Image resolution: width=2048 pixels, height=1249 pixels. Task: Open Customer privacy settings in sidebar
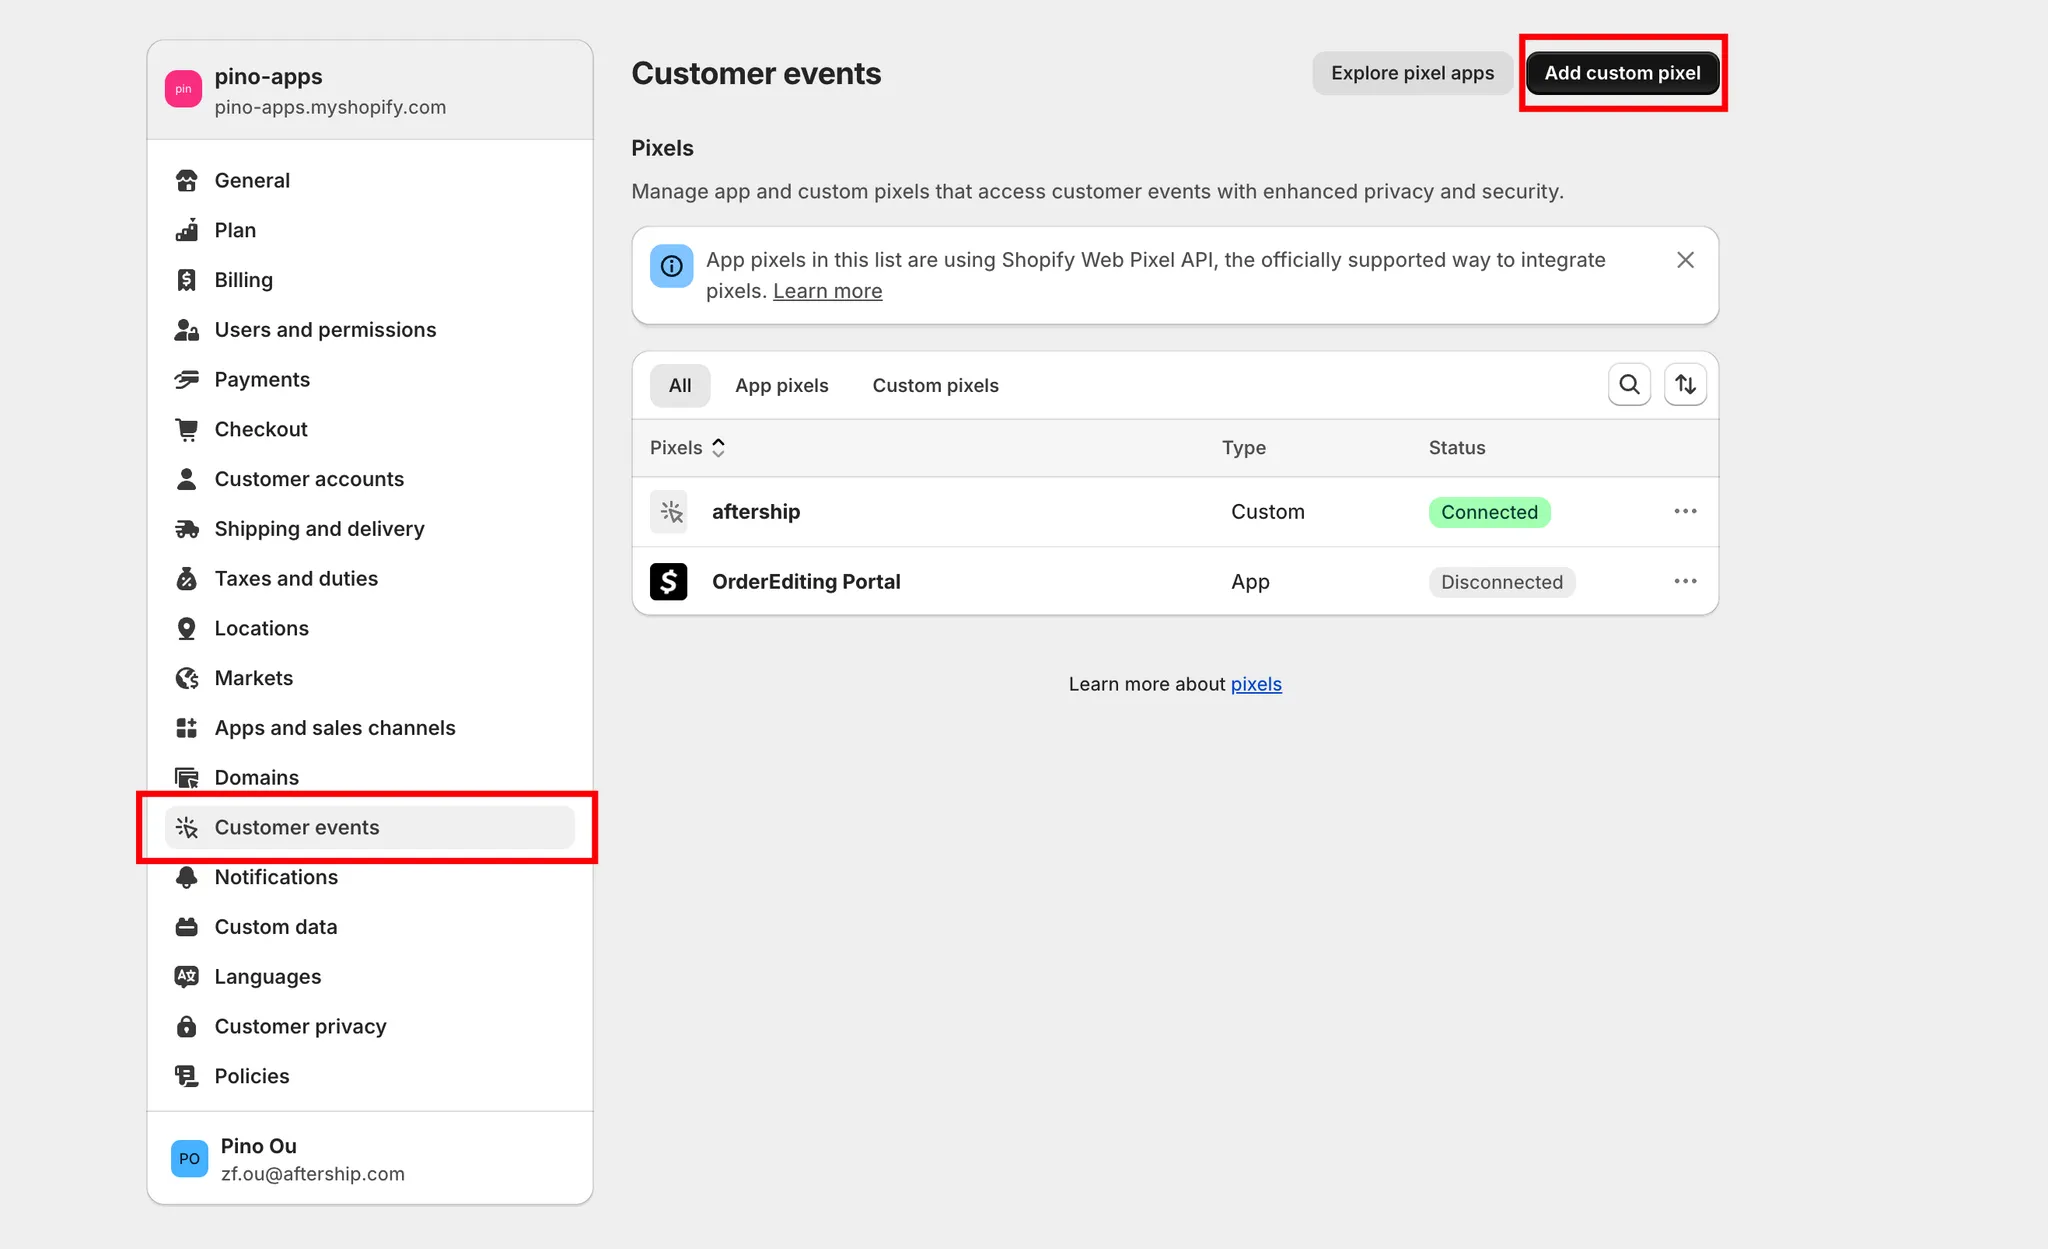pyautogui.click(x=300, y=1026)
